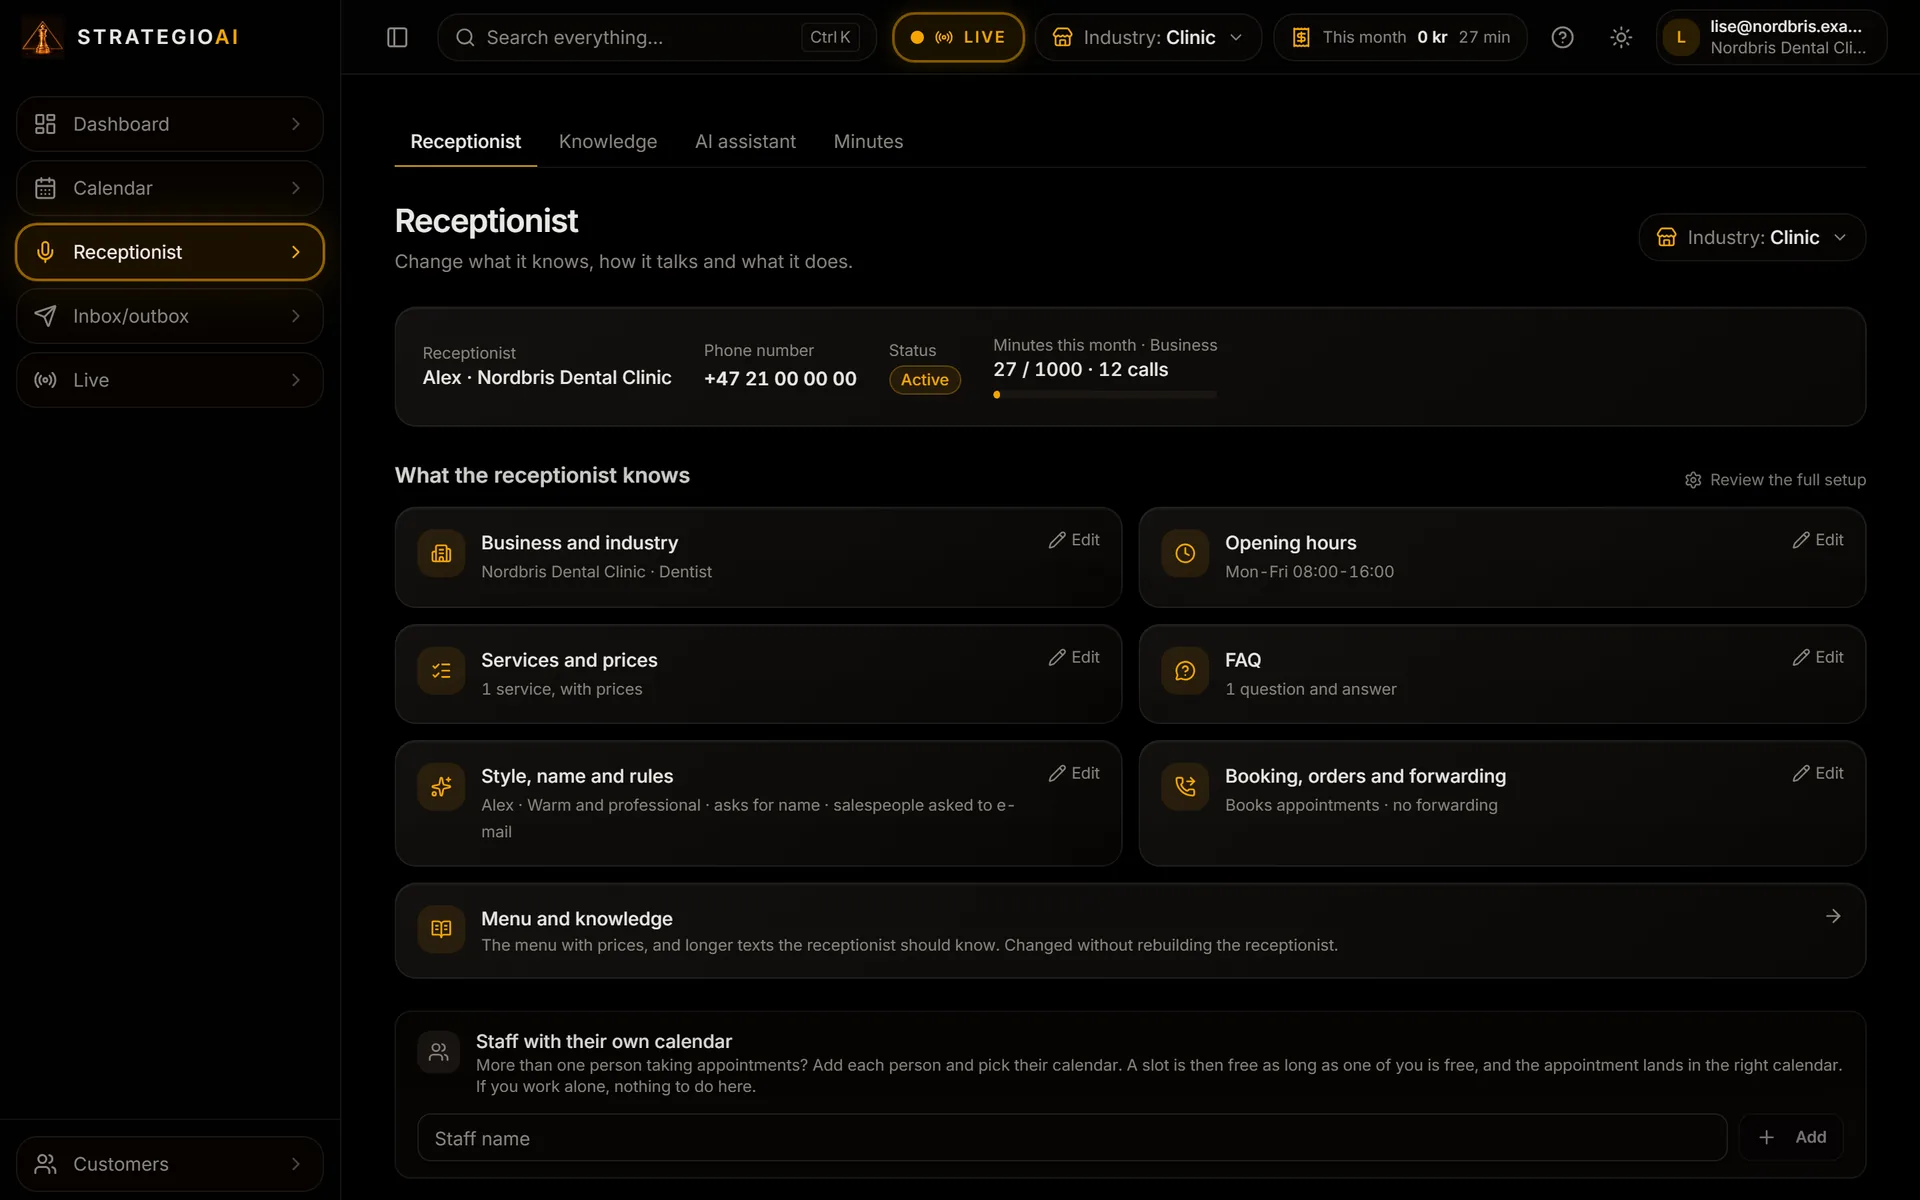Switch to the AI assistant tab
This screenshot has height=1200, width=1920.
745,142
